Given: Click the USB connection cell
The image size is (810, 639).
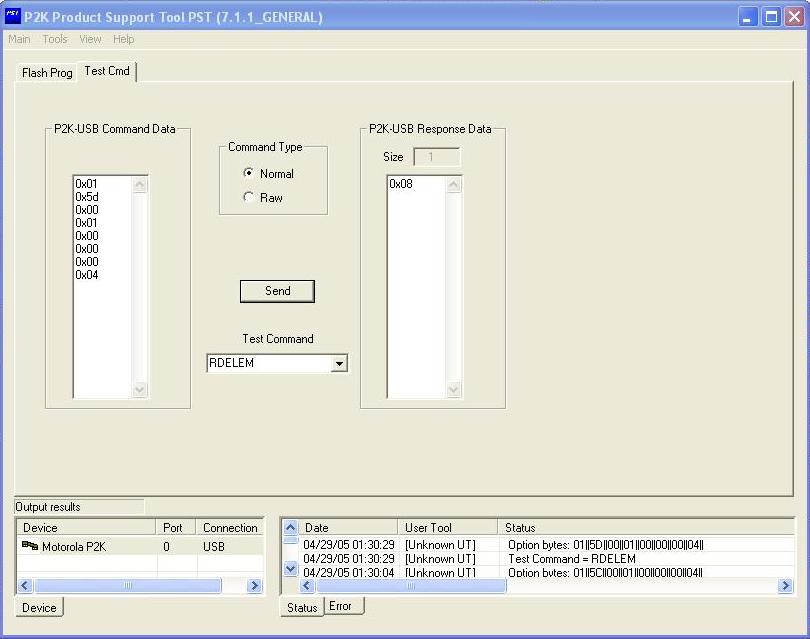Looking at the screenshot, I should [x=214, y=547].
